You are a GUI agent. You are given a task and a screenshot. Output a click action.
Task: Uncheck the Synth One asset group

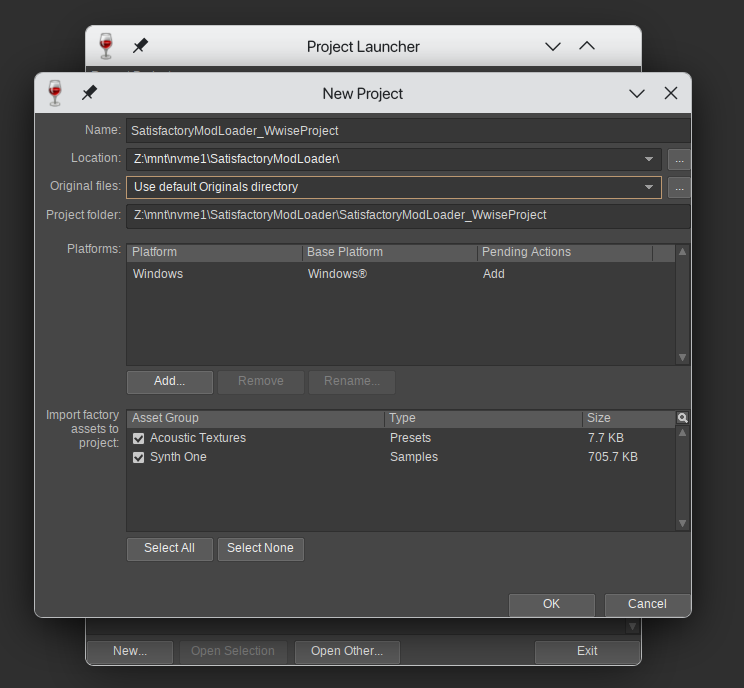tap(139, 457)
